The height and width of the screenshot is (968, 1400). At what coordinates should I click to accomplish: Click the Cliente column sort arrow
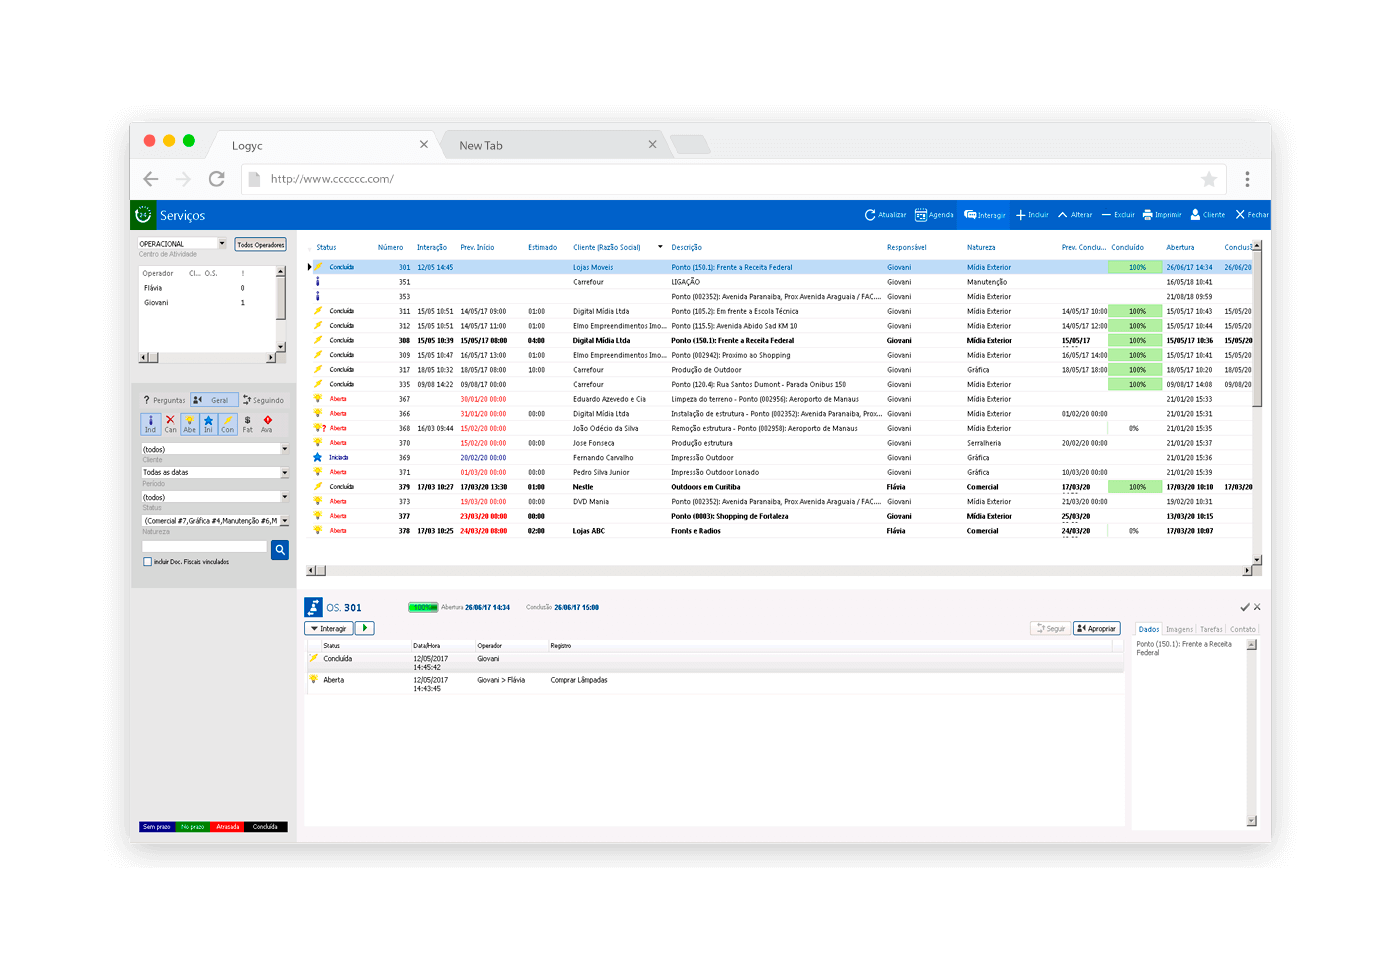(x=660, y=247)
